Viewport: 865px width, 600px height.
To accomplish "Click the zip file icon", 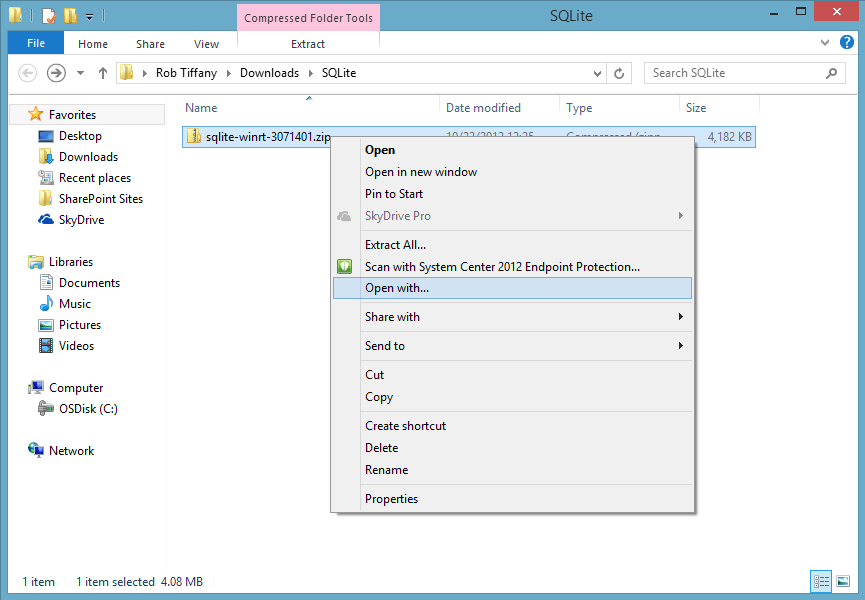I will coord(194,136).
